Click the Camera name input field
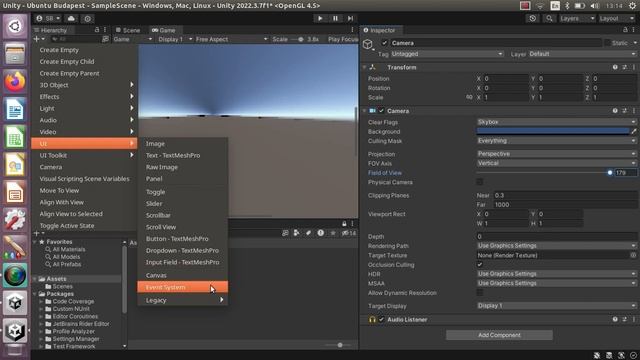The height and width of the screenshot is (360, 640). point(496,43)
